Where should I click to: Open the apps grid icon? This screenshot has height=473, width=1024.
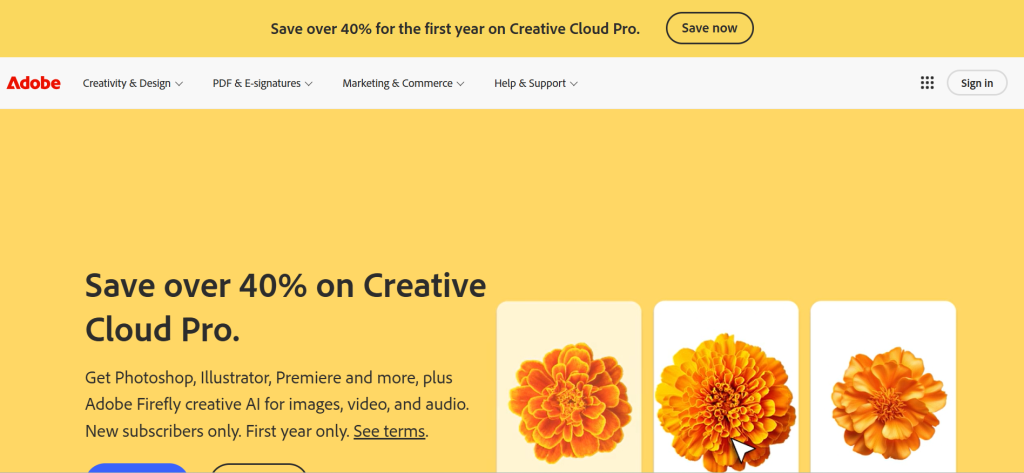click(927, 83)
